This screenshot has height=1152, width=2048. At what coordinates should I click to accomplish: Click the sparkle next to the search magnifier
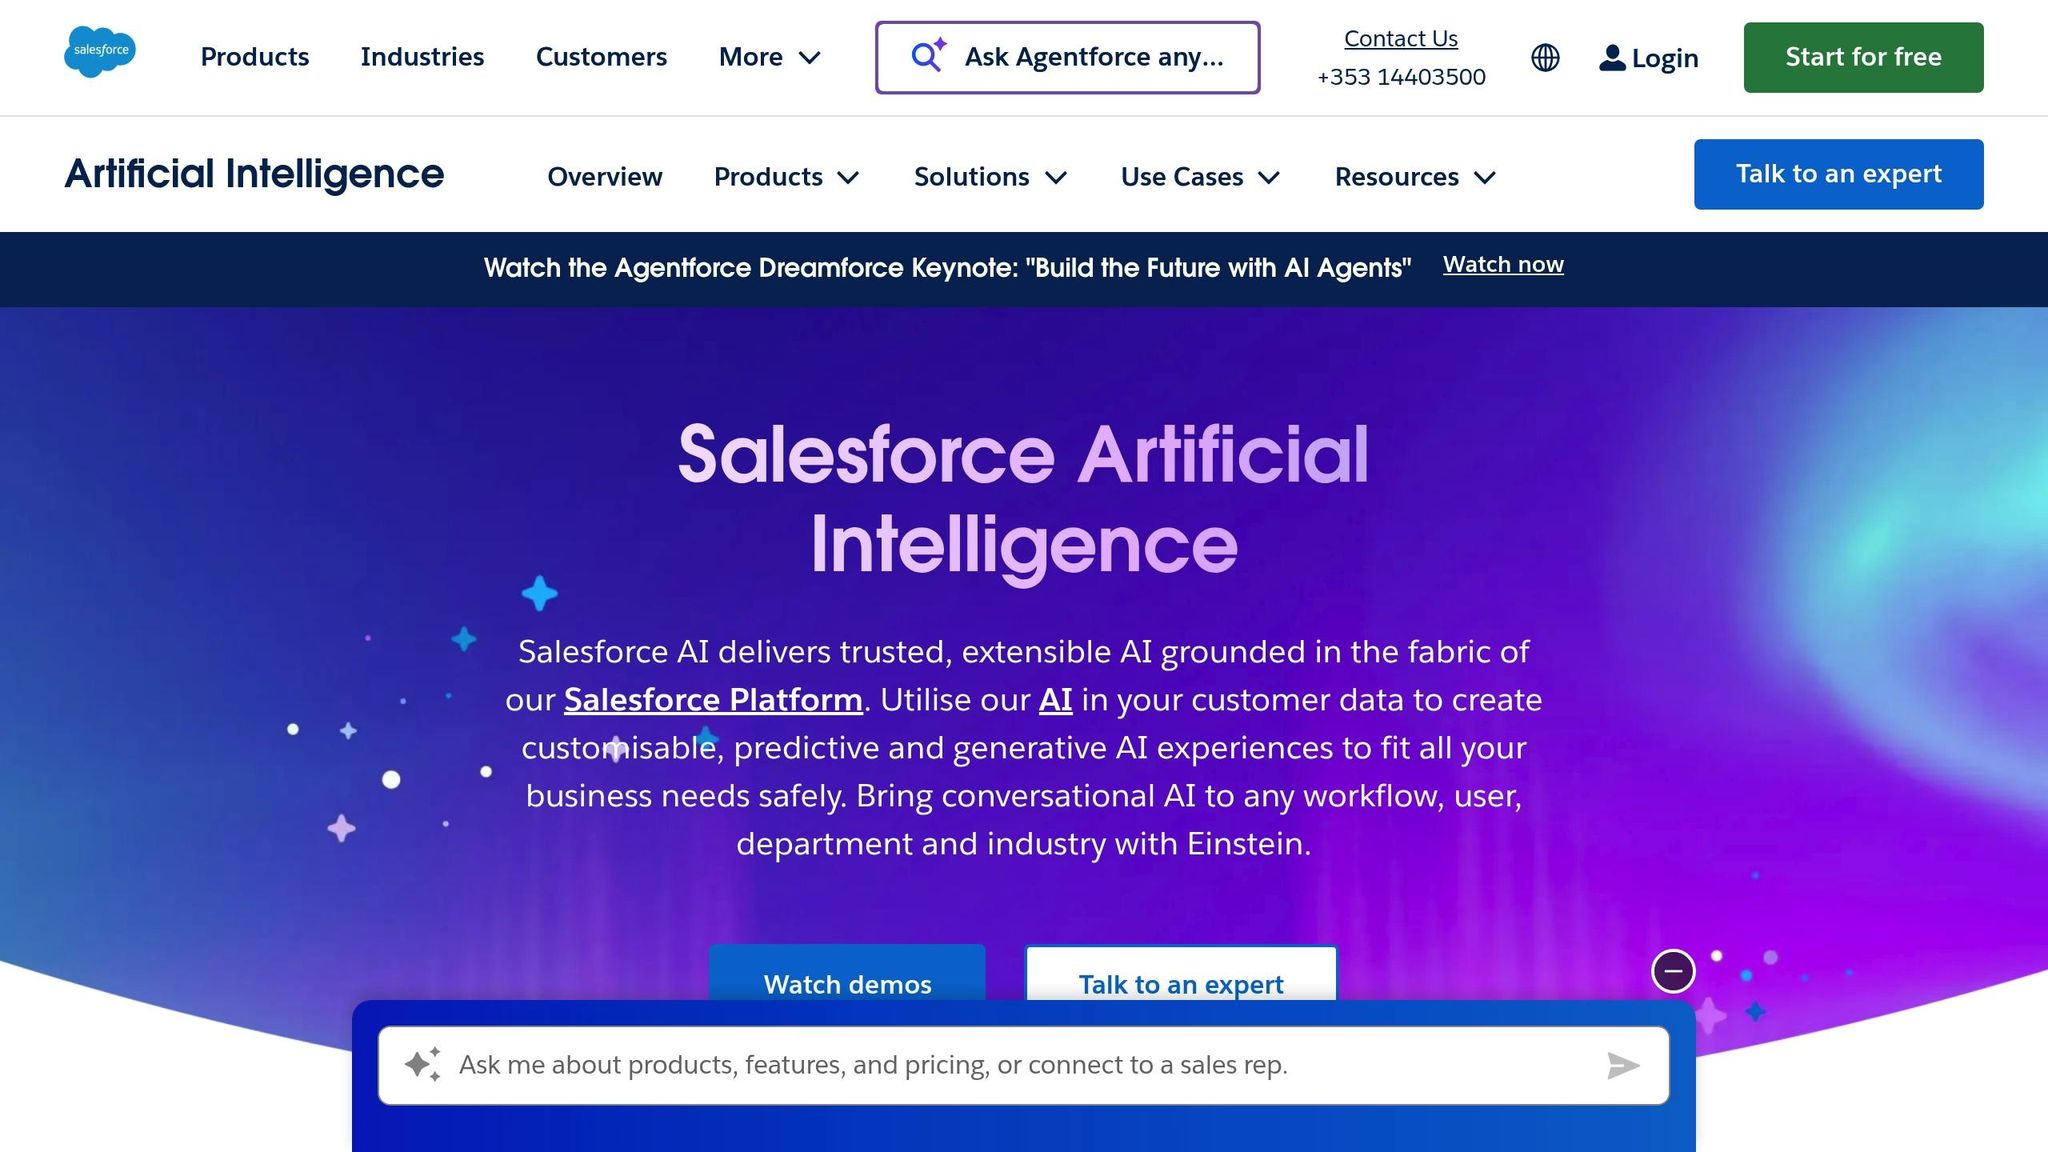click(x=938, y=44)
